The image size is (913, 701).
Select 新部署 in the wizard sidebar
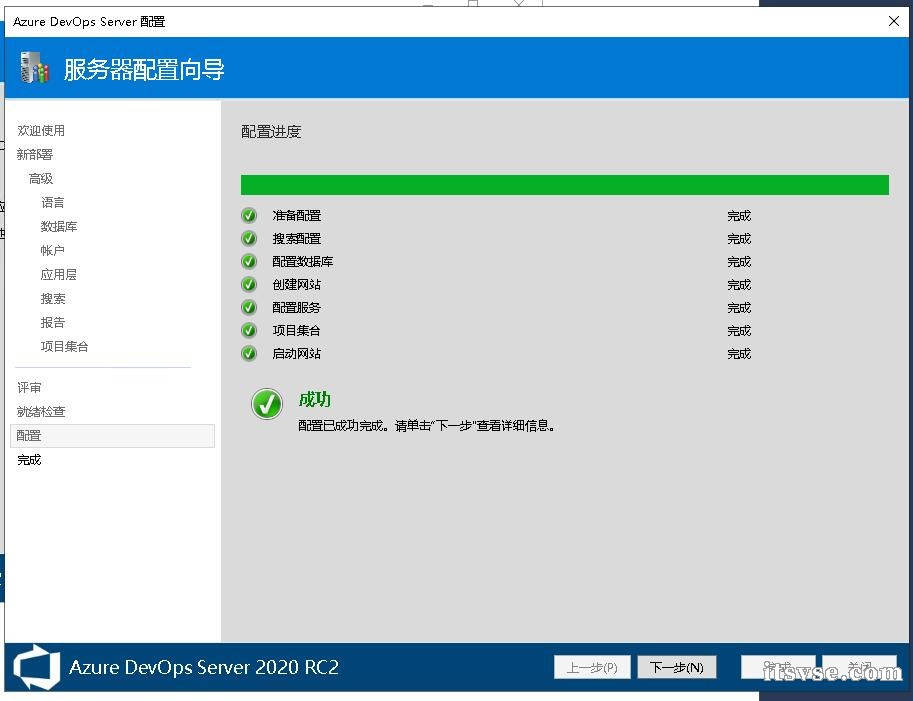[x=35, y=154]
